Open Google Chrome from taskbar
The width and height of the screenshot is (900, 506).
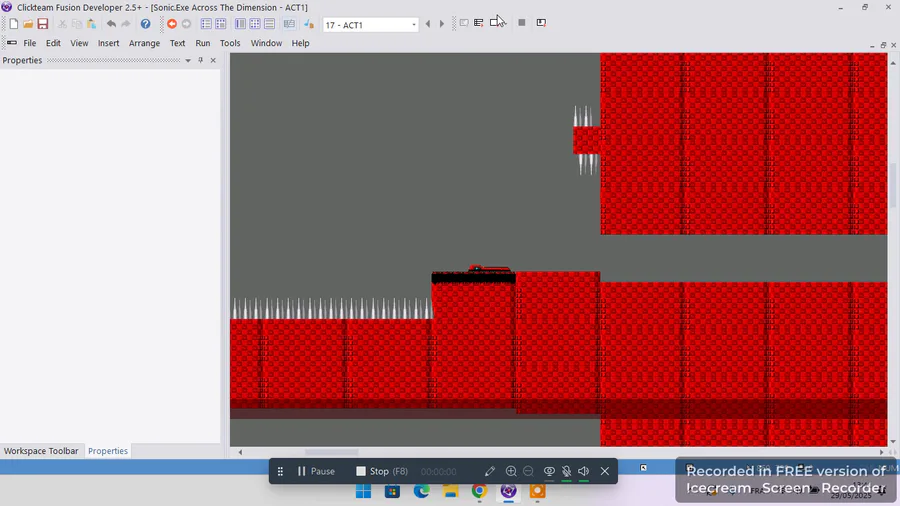pos(479,491)
